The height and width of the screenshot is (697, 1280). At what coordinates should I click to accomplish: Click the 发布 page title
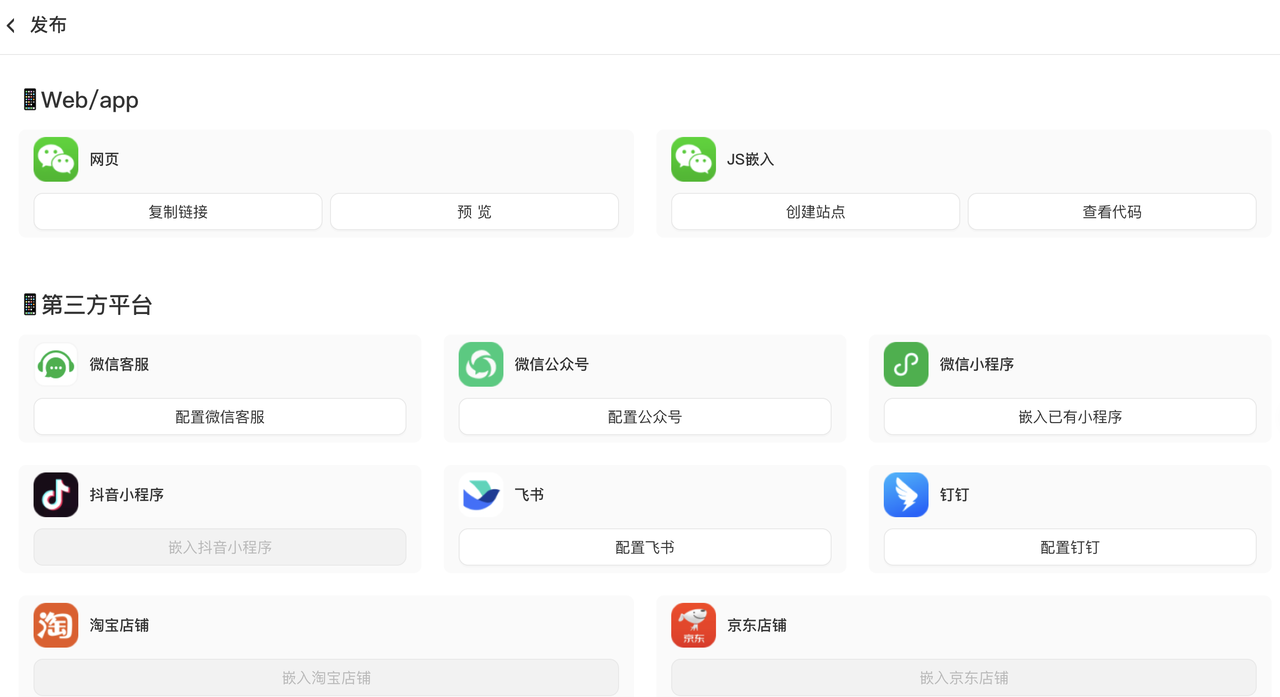click(48, 26)
